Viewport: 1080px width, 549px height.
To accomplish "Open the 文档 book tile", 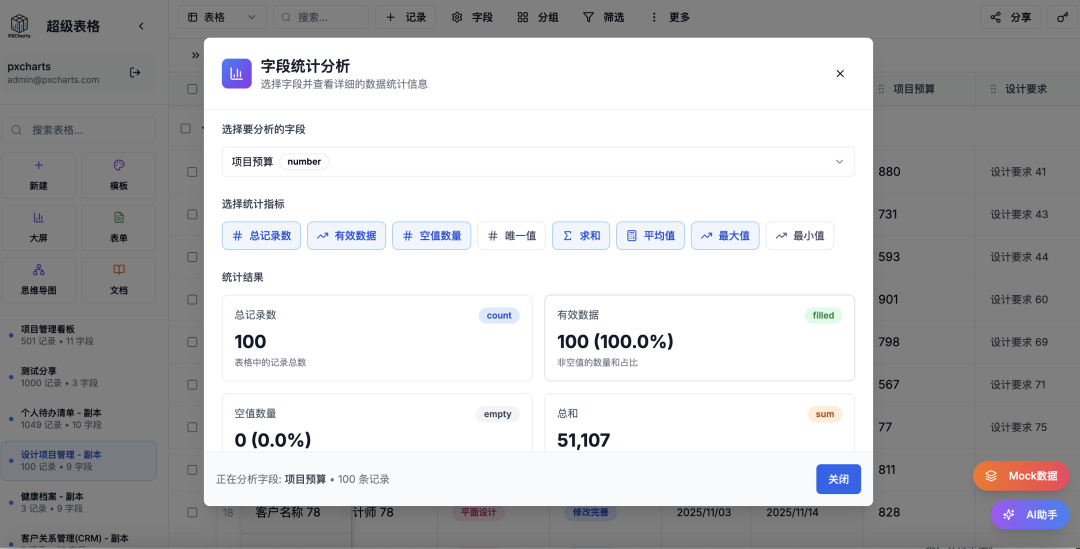I will tap(118, 280).
